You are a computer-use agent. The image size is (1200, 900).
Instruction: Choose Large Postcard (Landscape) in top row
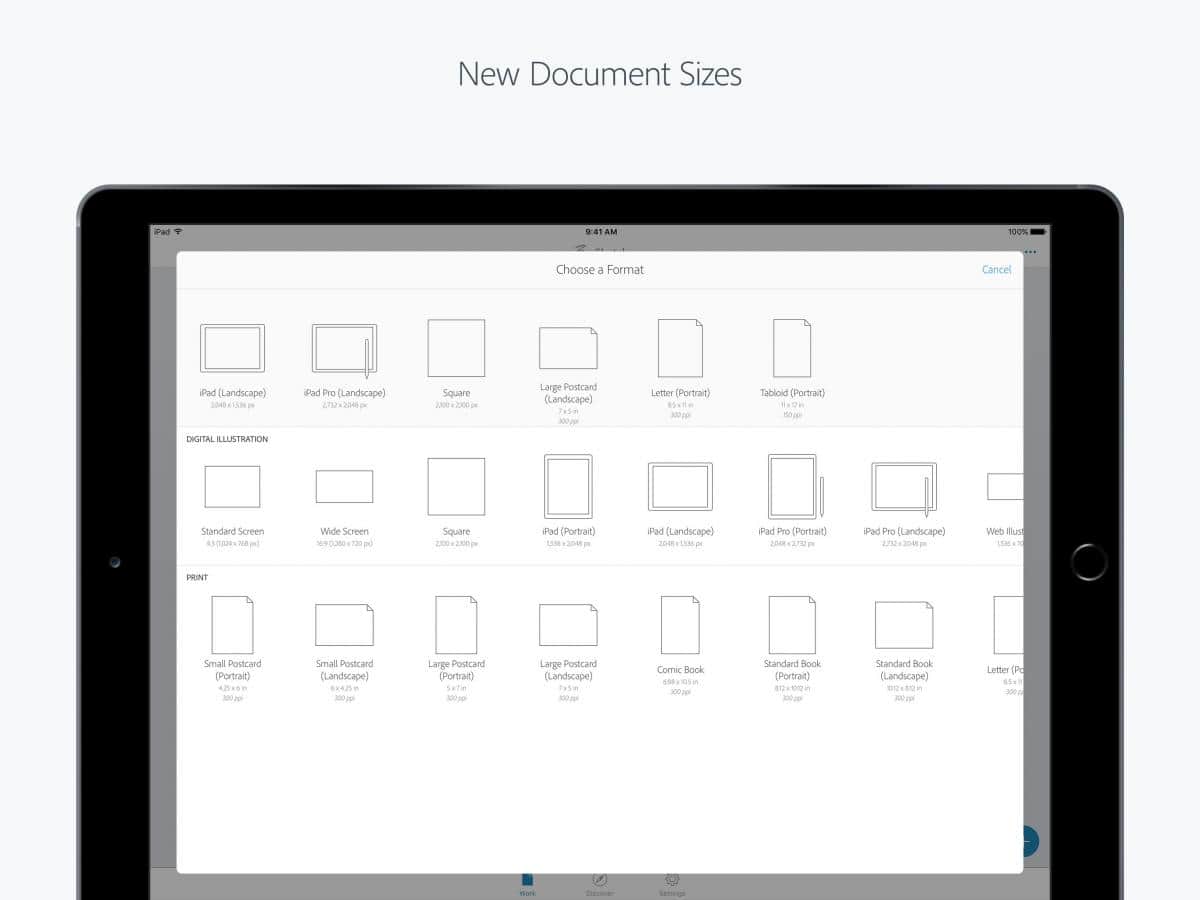click(x=568, y=349)
